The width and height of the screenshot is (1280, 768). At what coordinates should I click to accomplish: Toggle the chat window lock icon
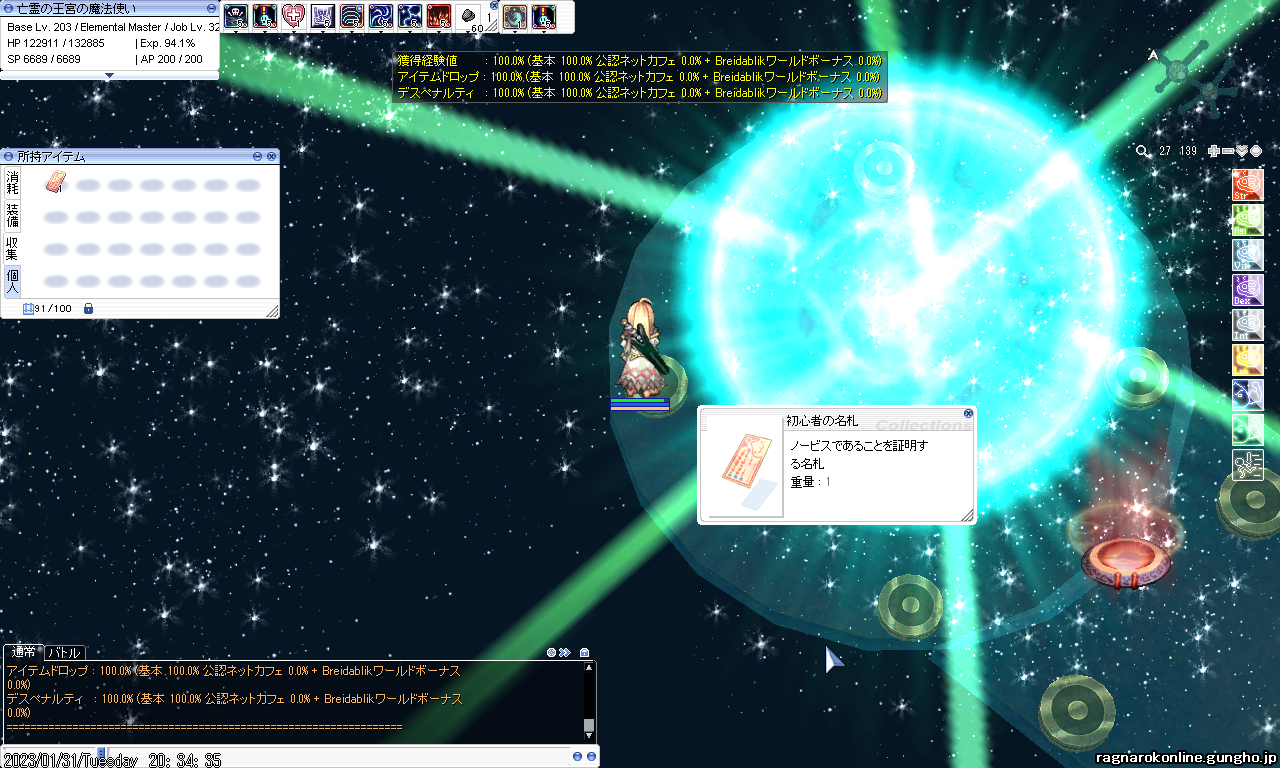[585, 652]
